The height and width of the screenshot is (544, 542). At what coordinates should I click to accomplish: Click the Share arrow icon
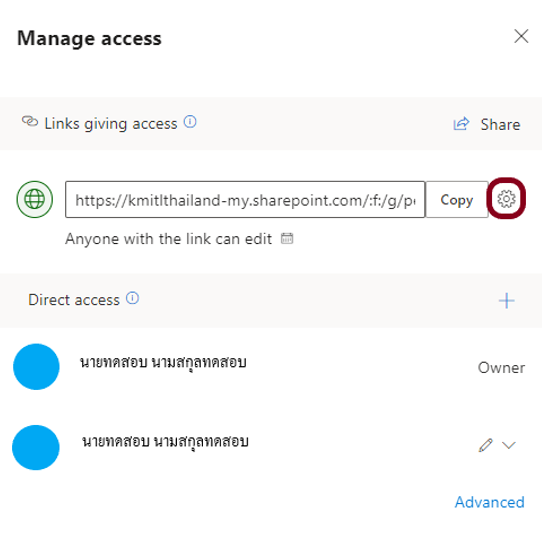tap(461, 124)
